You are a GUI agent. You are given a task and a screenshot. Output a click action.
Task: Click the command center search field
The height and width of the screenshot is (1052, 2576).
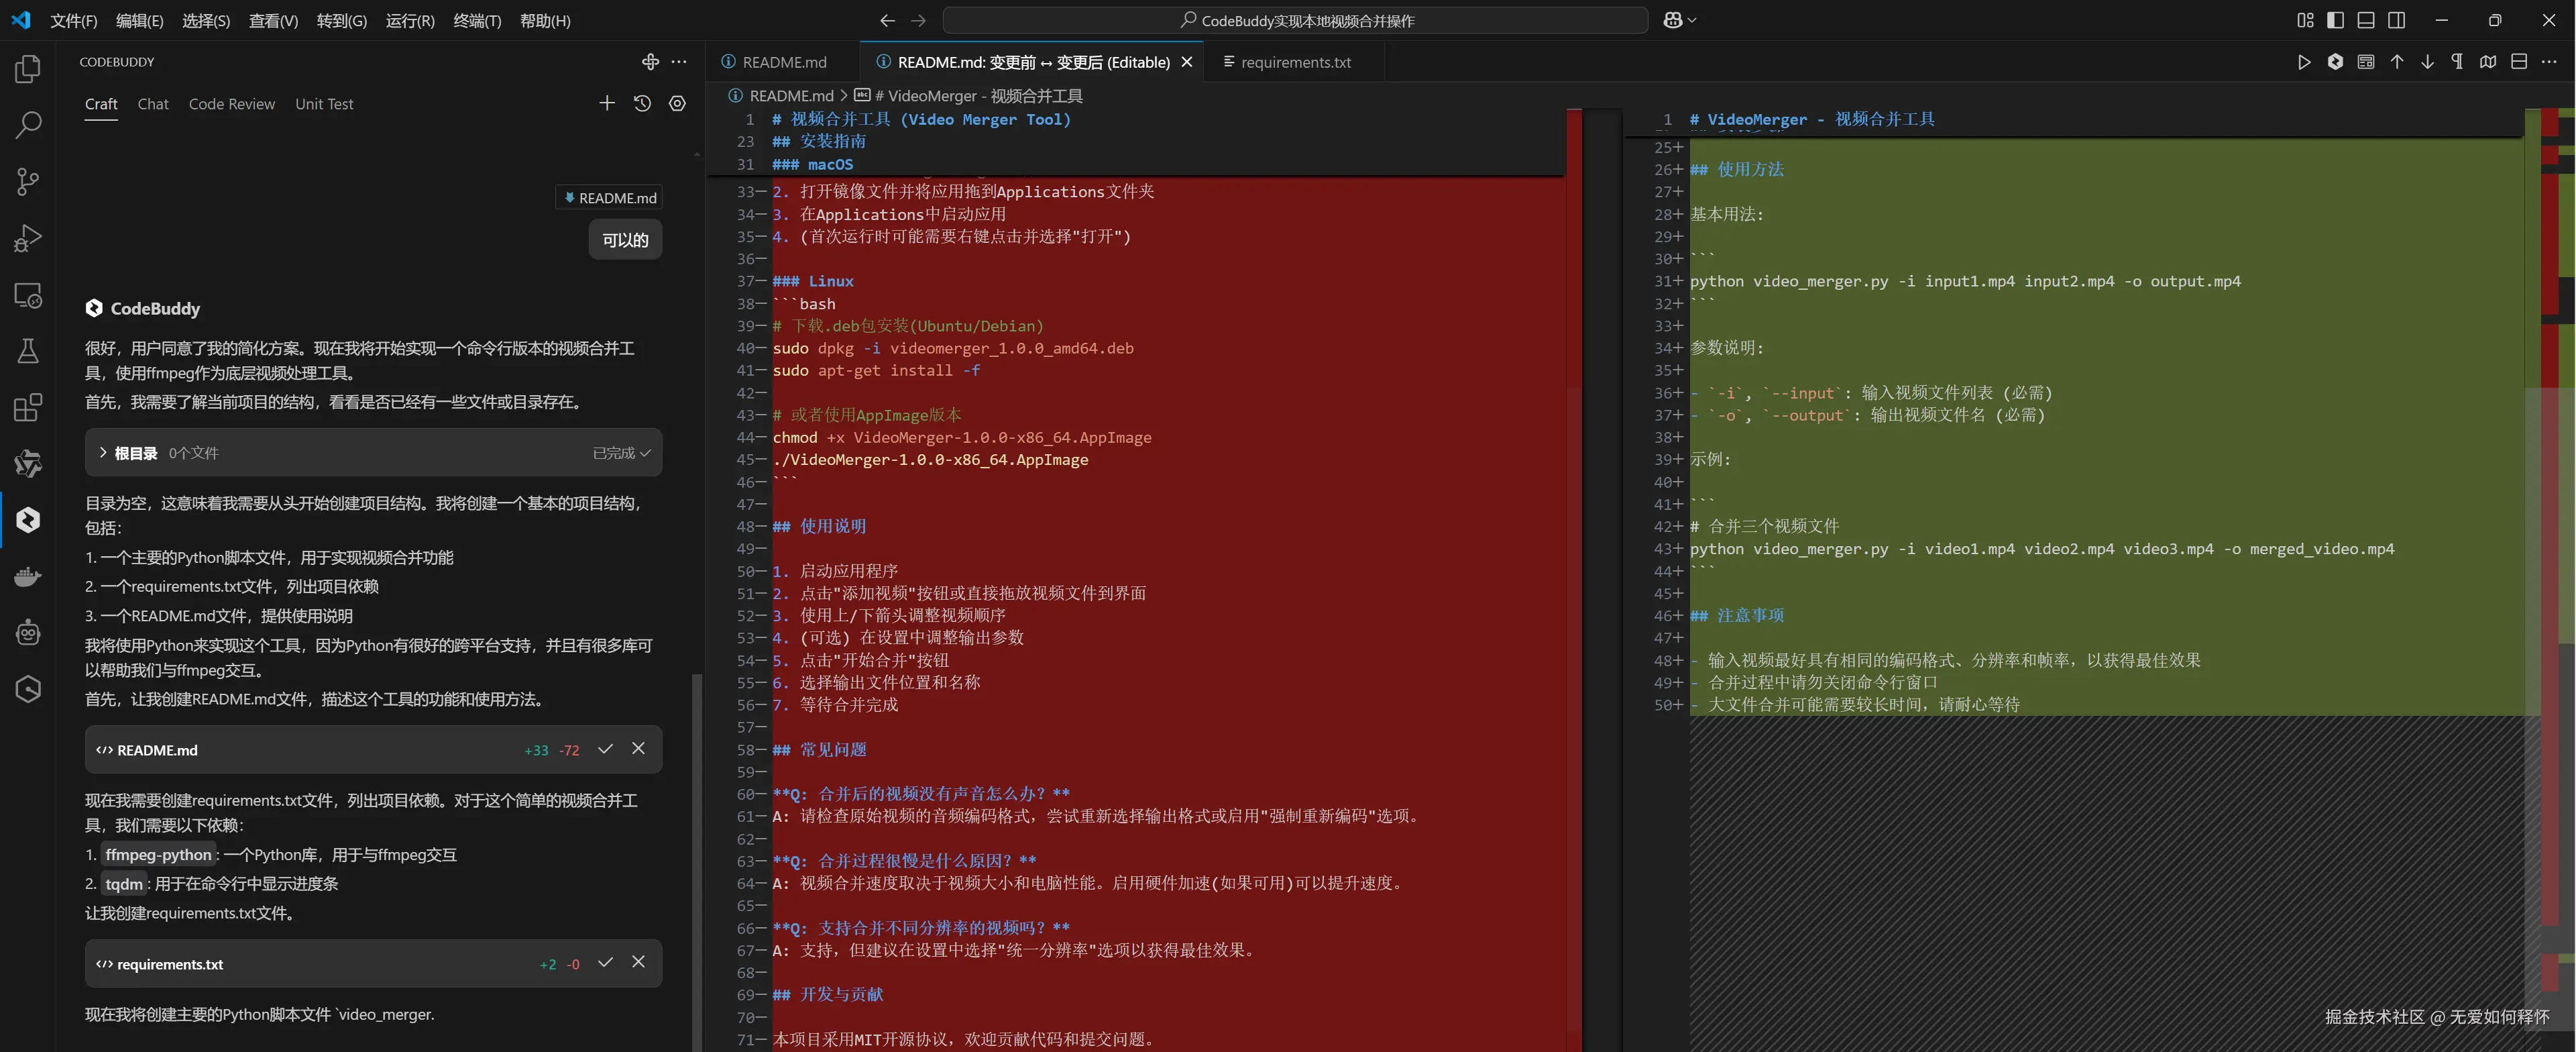[1295, 20]
